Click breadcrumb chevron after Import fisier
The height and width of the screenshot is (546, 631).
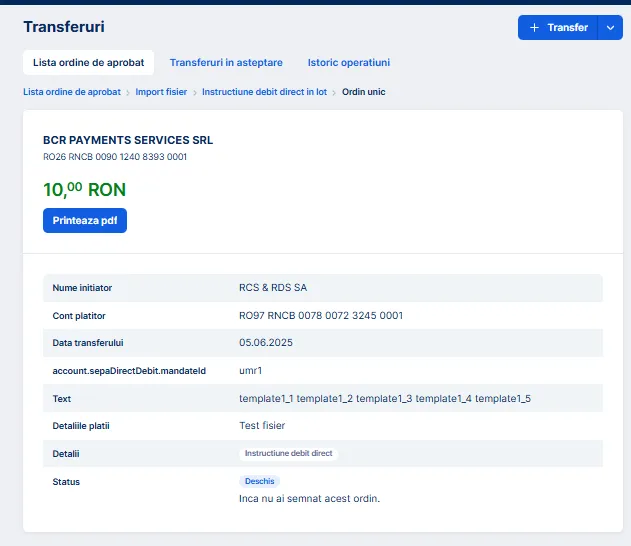point(195,92)
